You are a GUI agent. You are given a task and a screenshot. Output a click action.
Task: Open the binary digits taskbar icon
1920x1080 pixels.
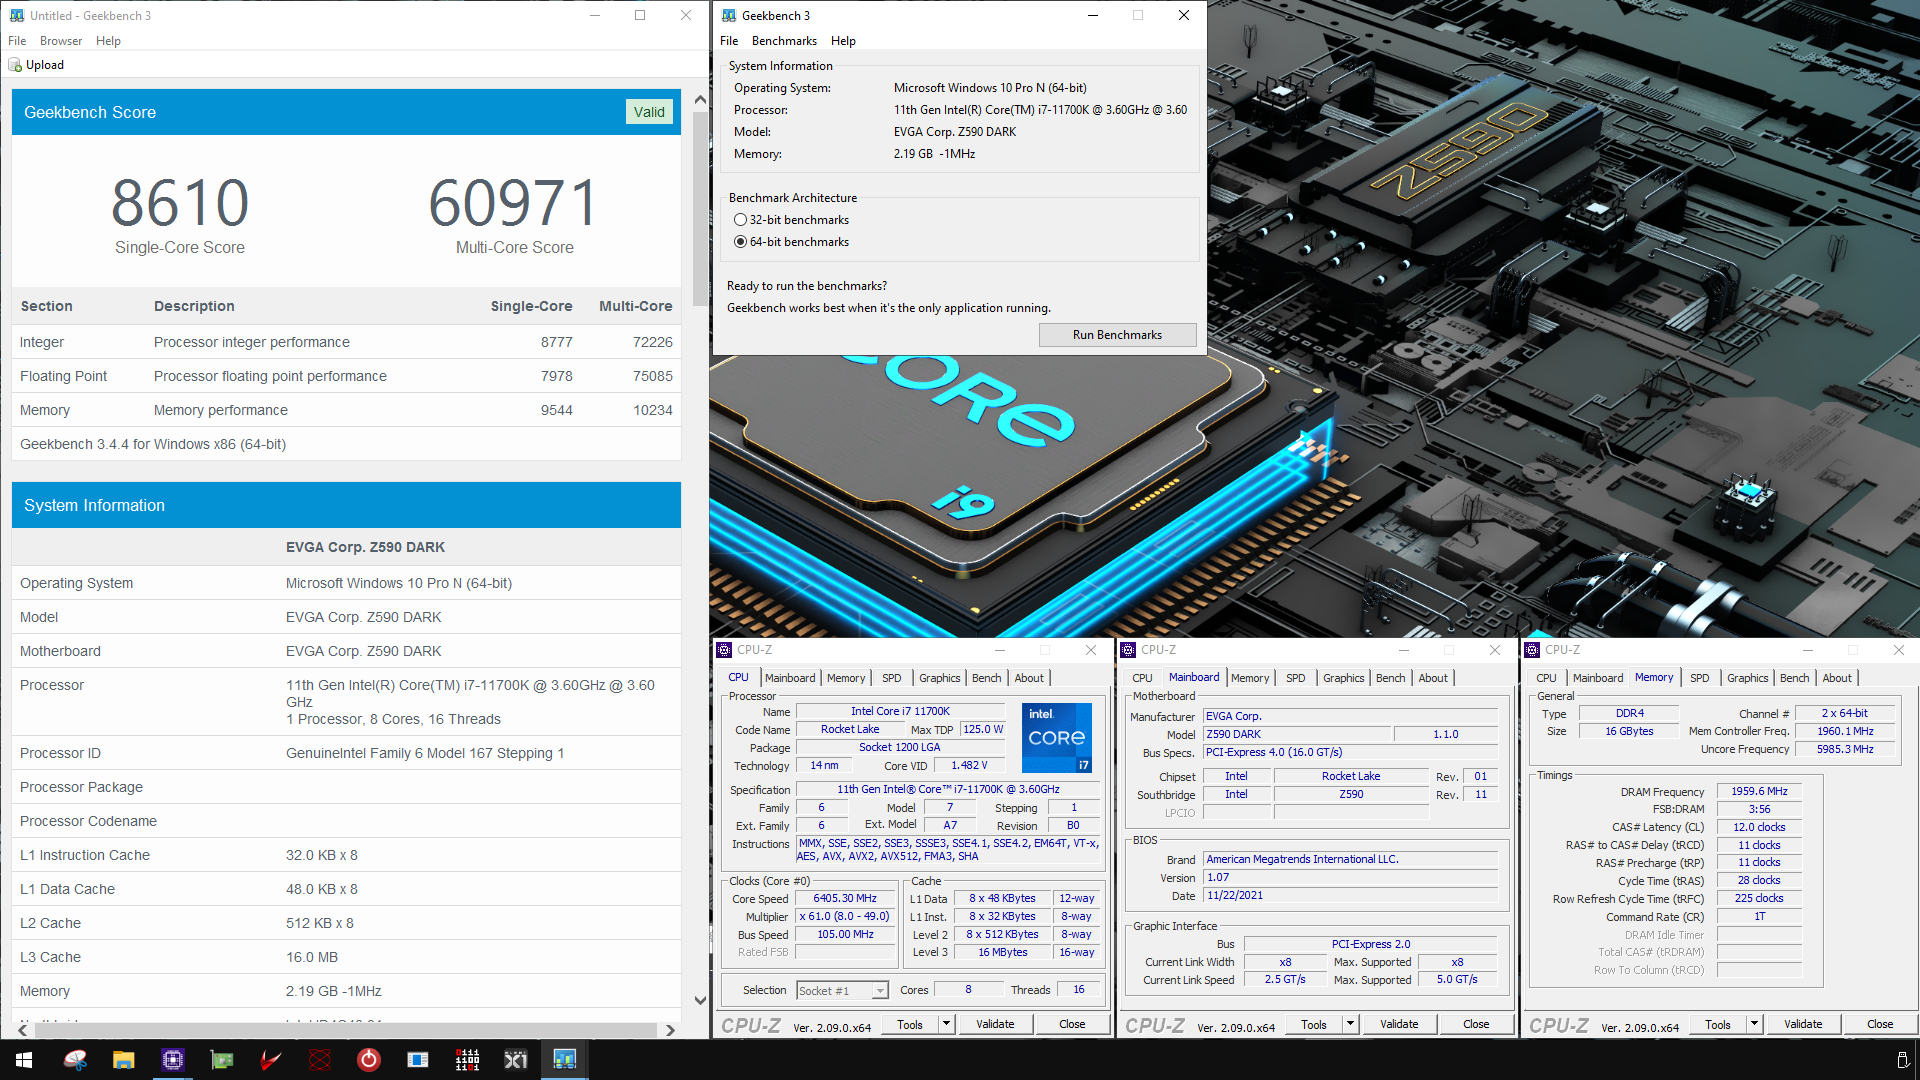click(x=467, y=1060)
